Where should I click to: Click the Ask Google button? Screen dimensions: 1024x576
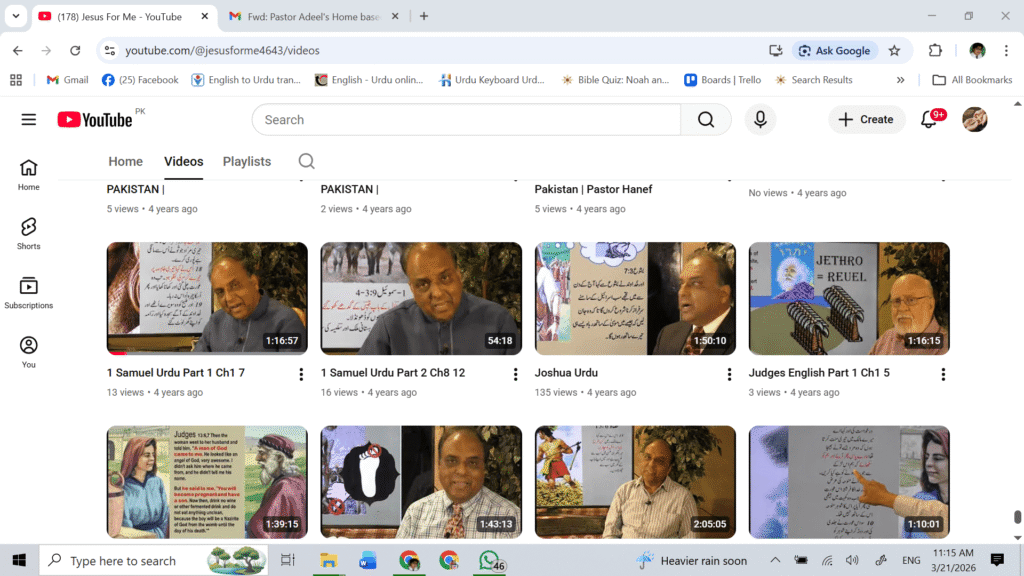click(834, 50)
